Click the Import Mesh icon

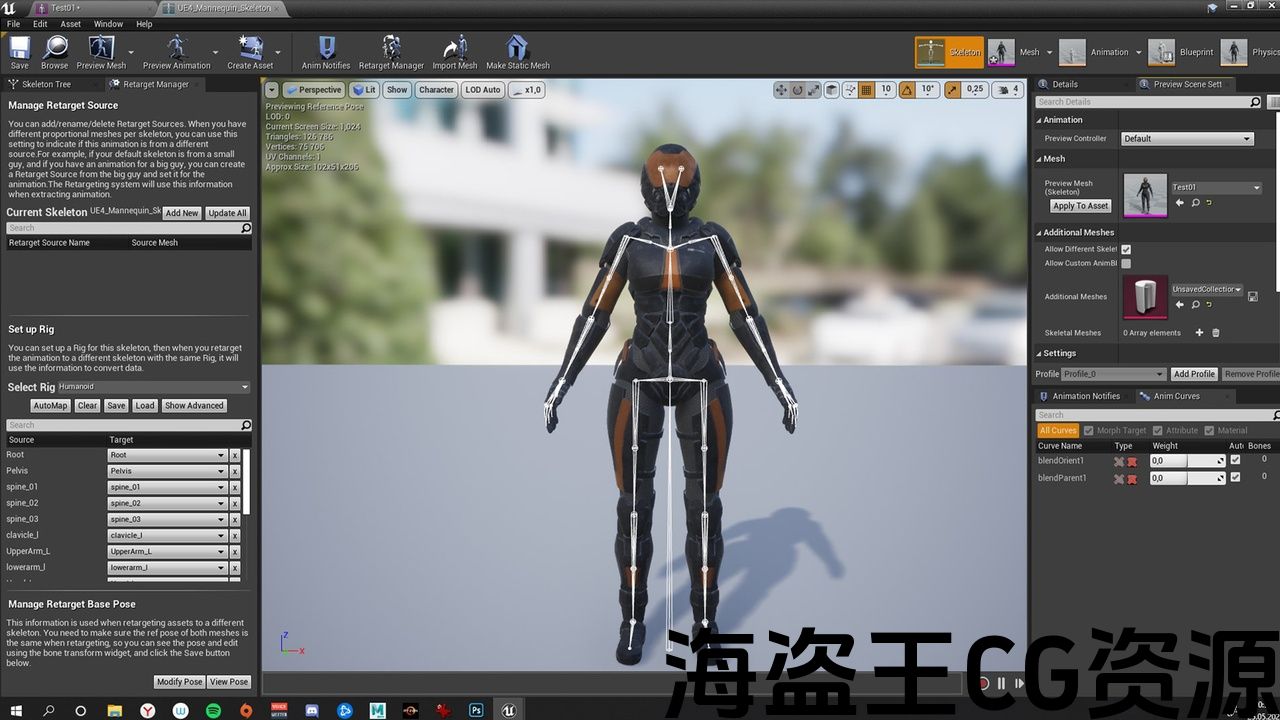455,52
